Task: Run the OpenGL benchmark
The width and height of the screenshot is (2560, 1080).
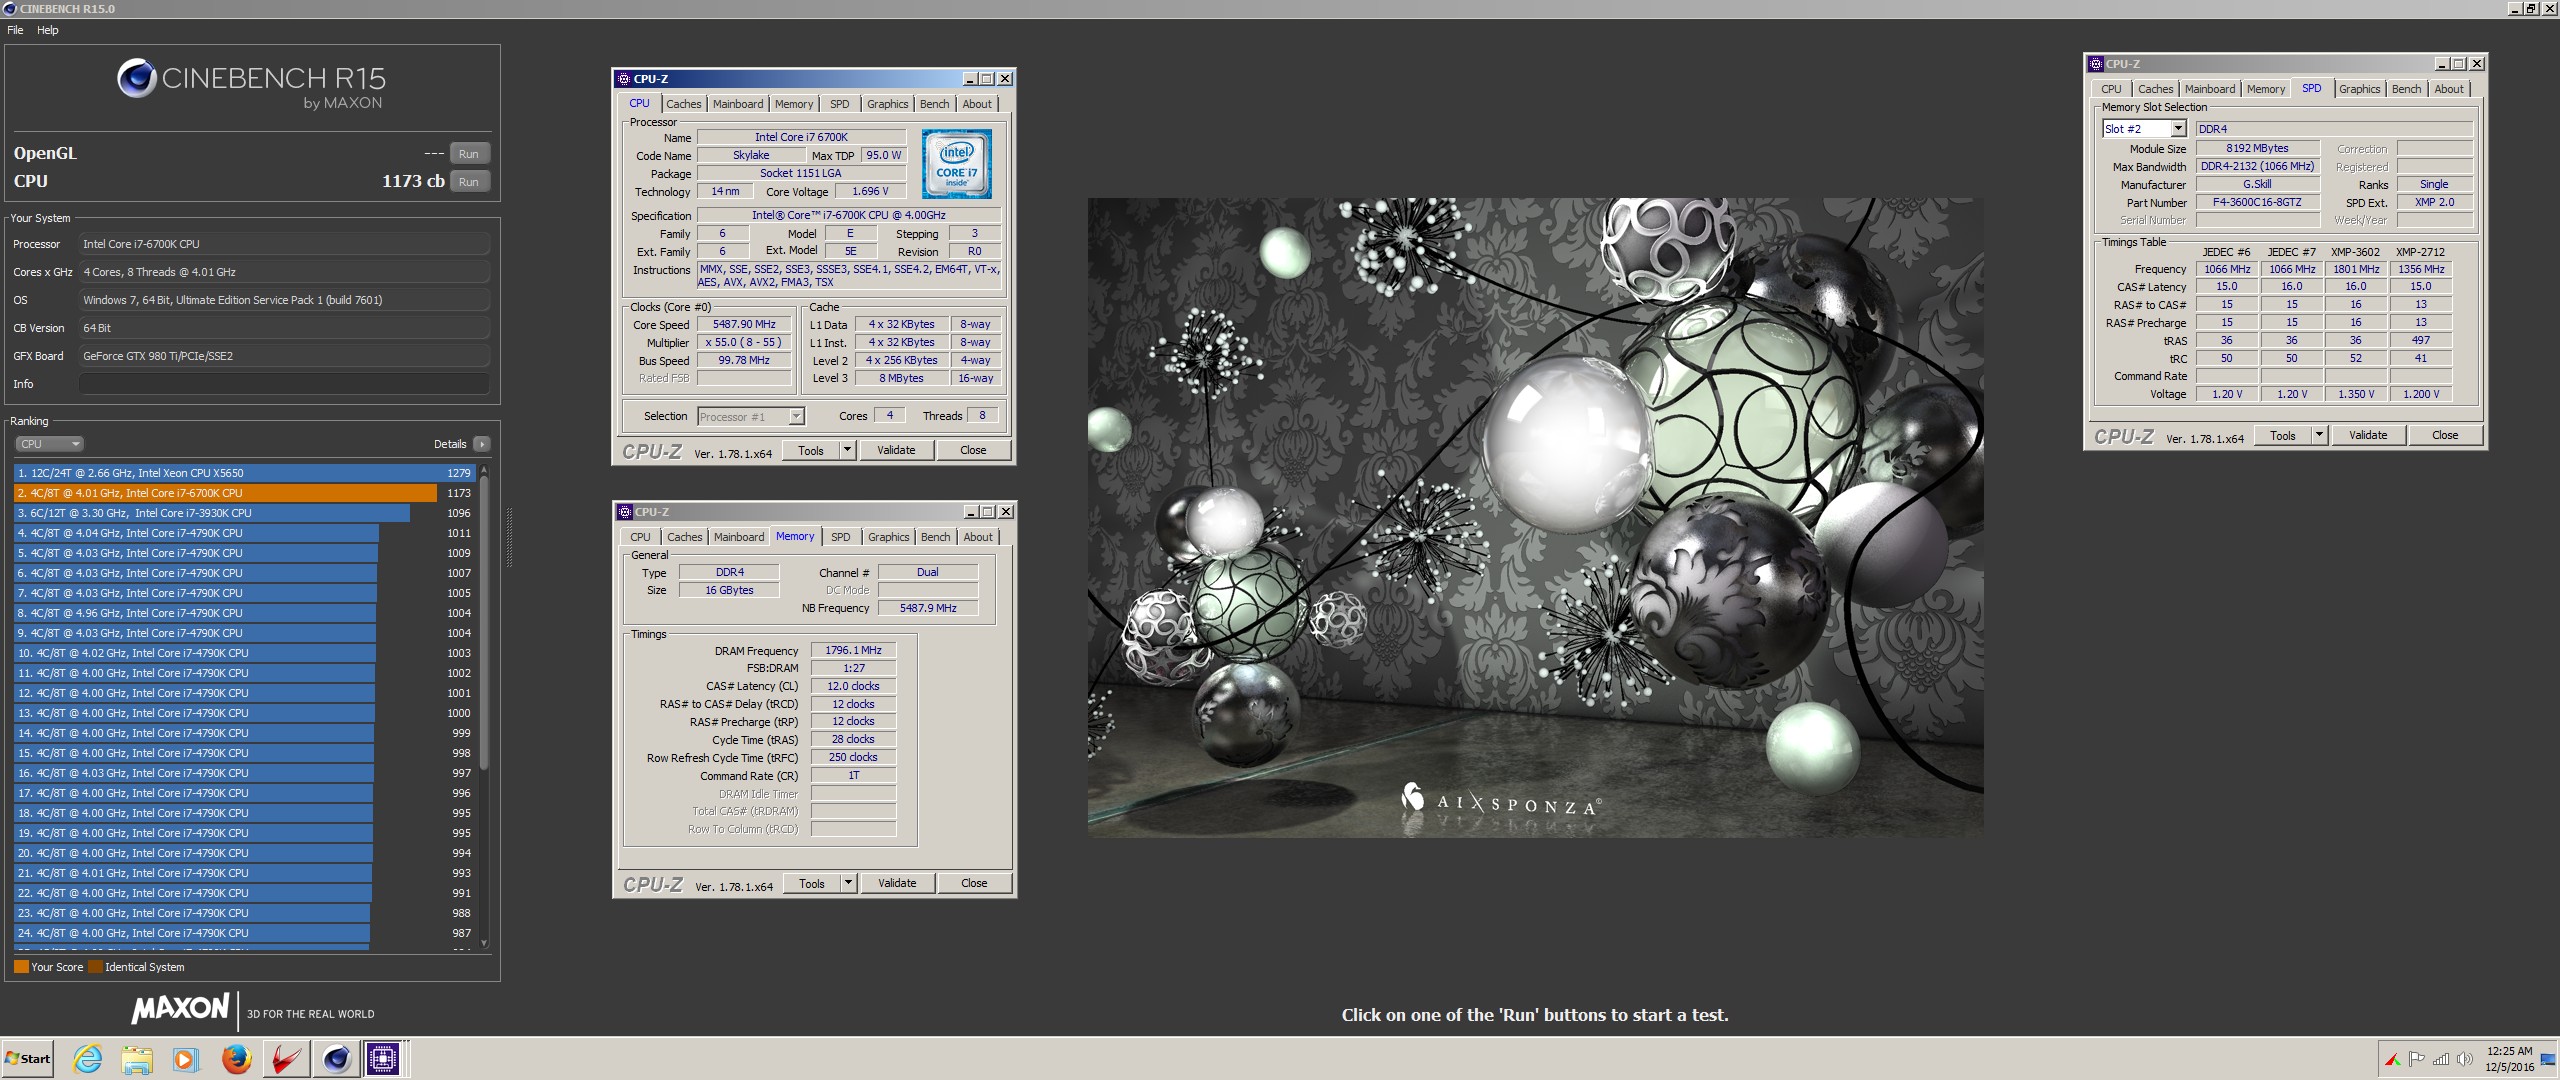Action: [469, 154]
